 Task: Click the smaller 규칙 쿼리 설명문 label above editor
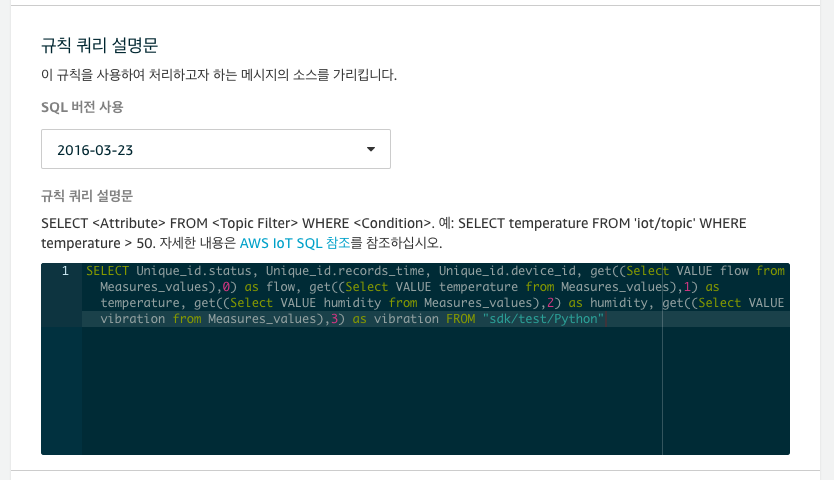tap(87, 196)
